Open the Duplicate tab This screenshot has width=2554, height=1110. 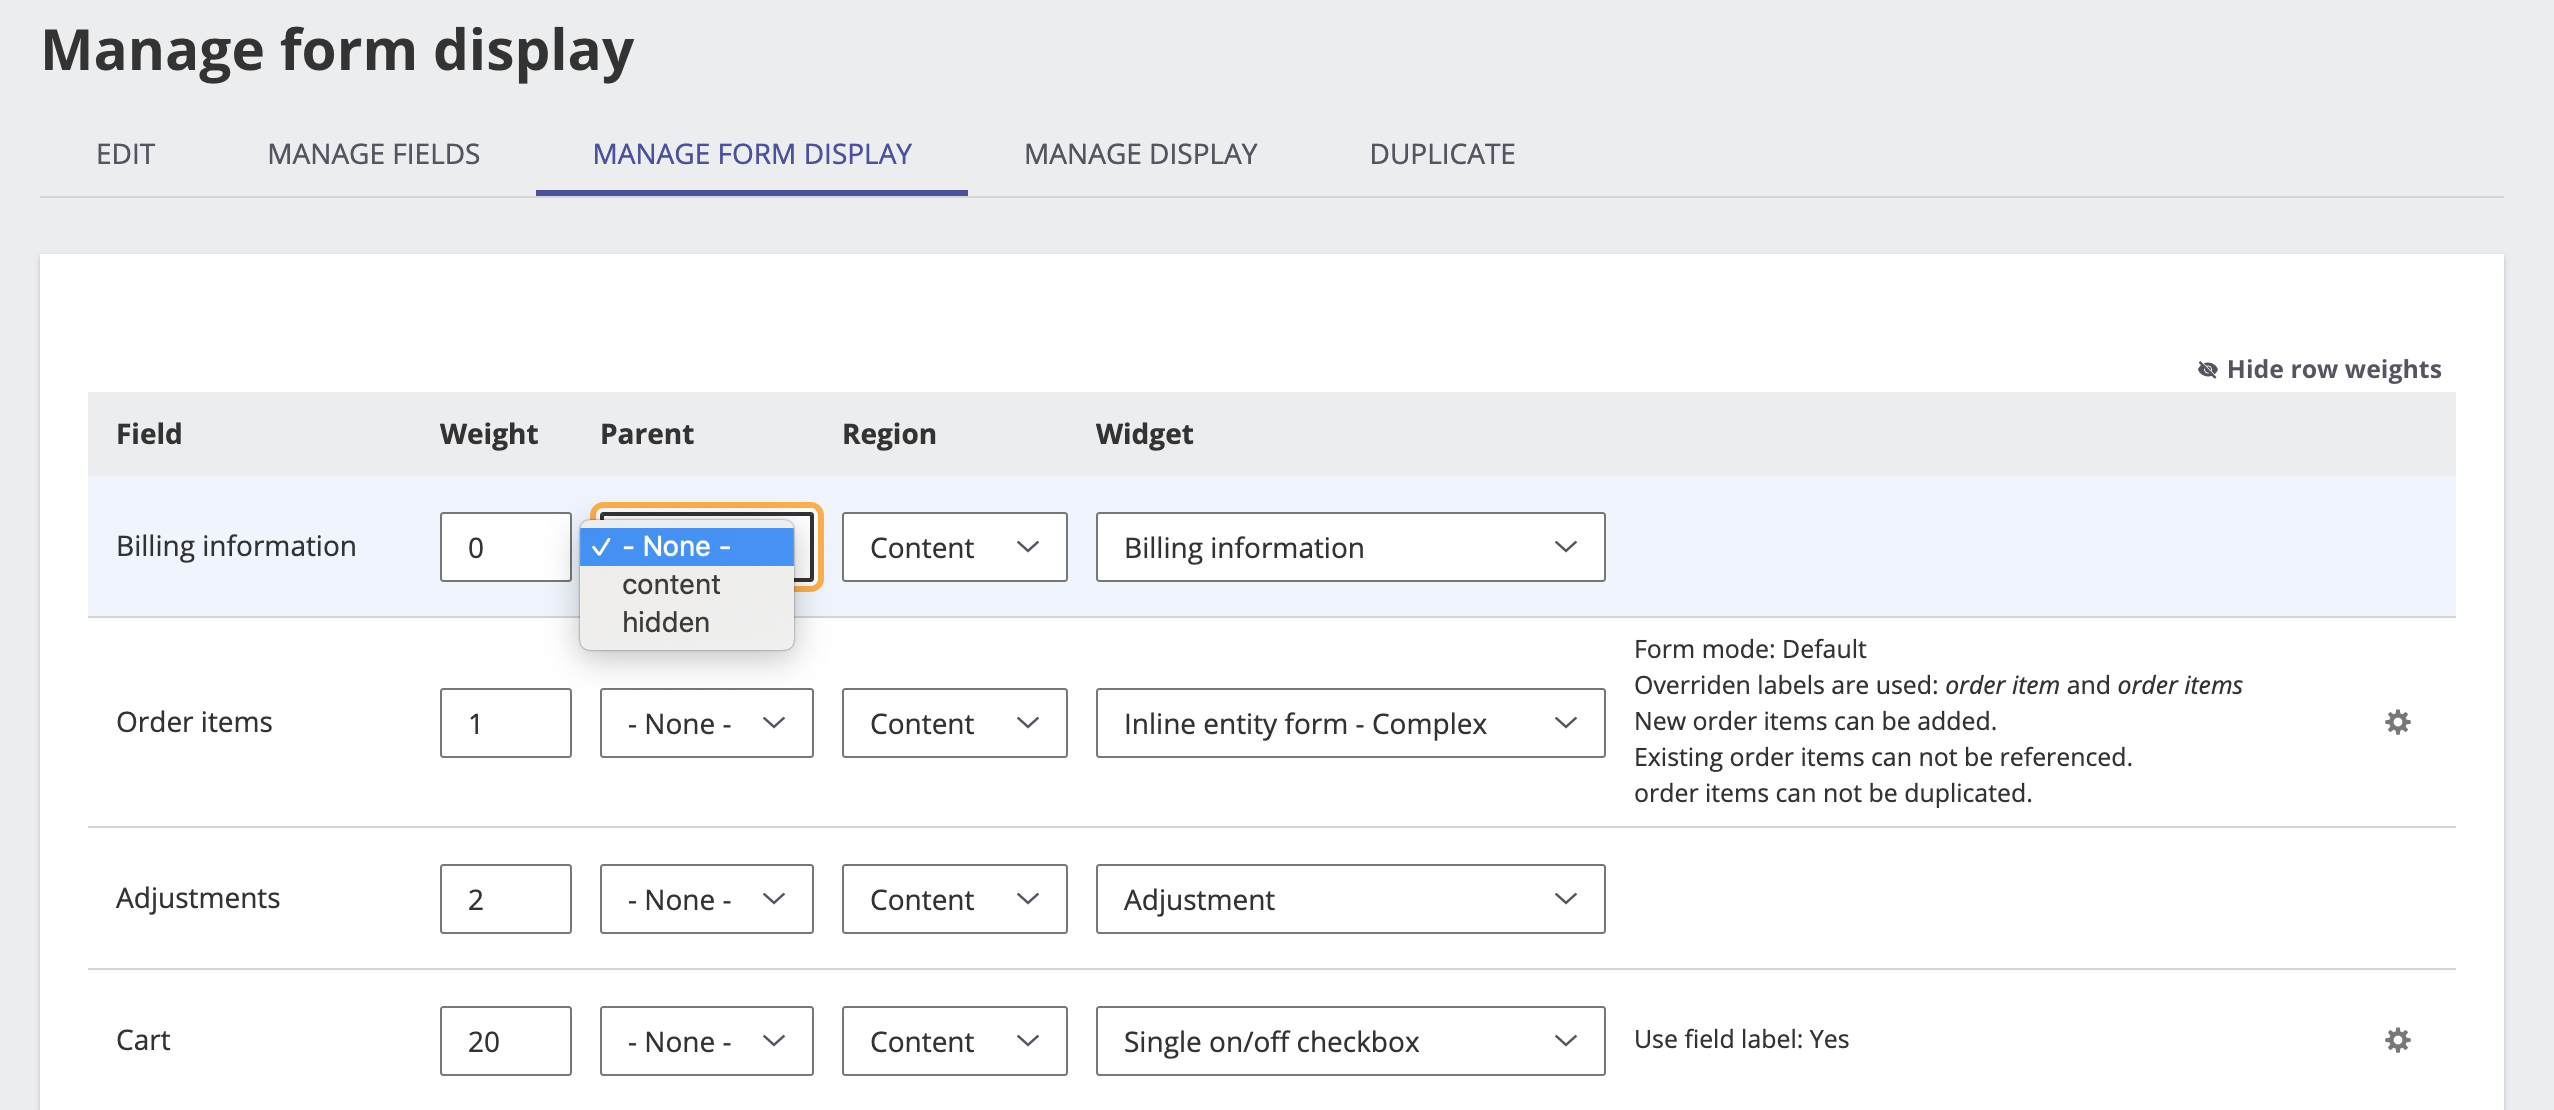(1442, 154)
